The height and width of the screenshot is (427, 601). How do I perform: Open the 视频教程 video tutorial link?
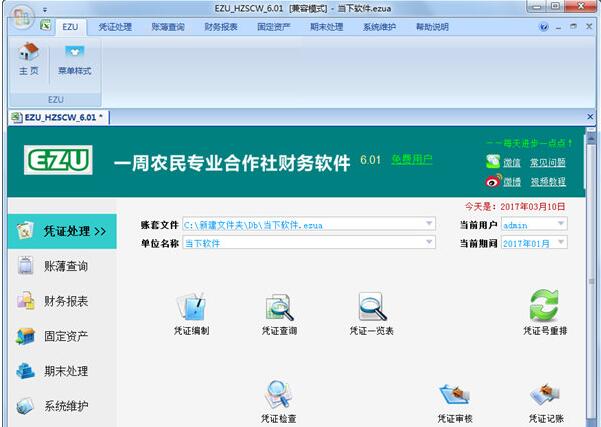(548, 181)
